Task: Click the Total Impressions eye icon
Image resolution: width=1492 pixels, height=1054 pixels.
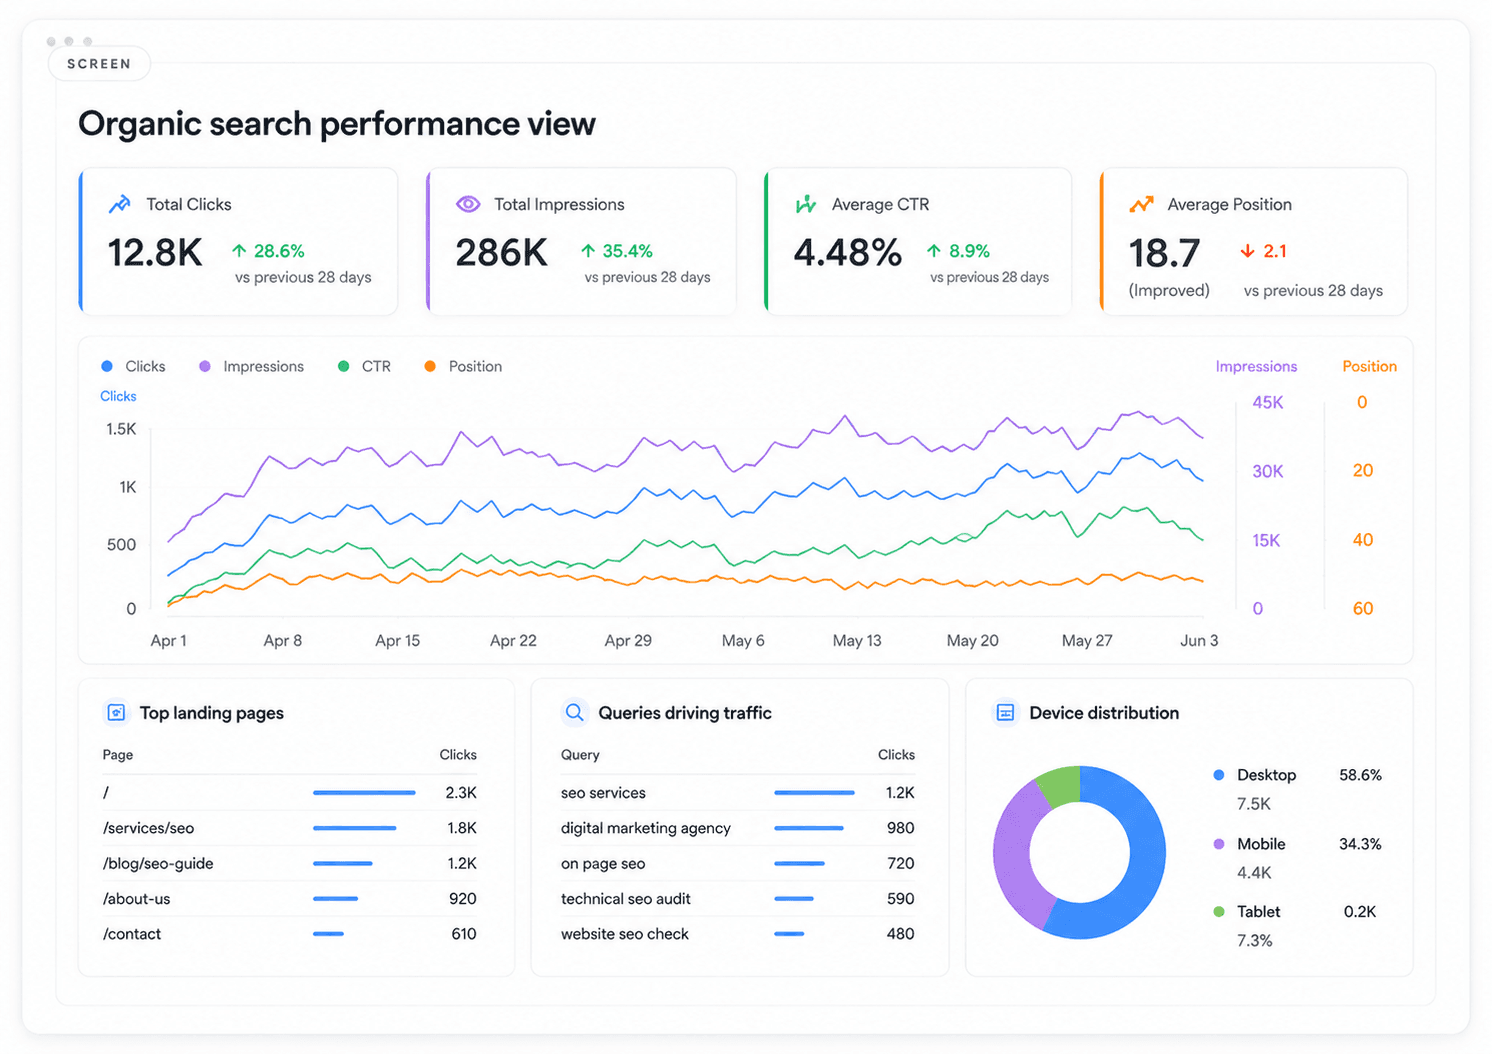Action: point(468,204)
